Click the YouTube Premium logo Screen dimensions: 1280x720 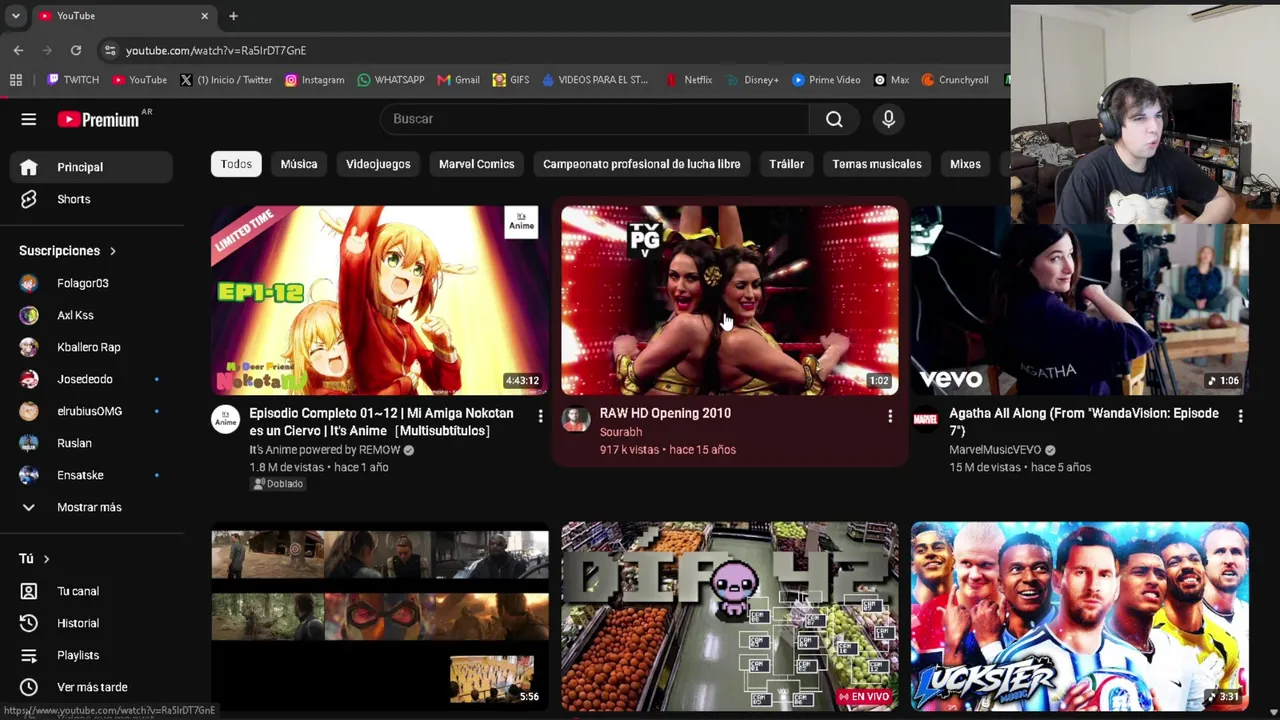click(99, 119)
